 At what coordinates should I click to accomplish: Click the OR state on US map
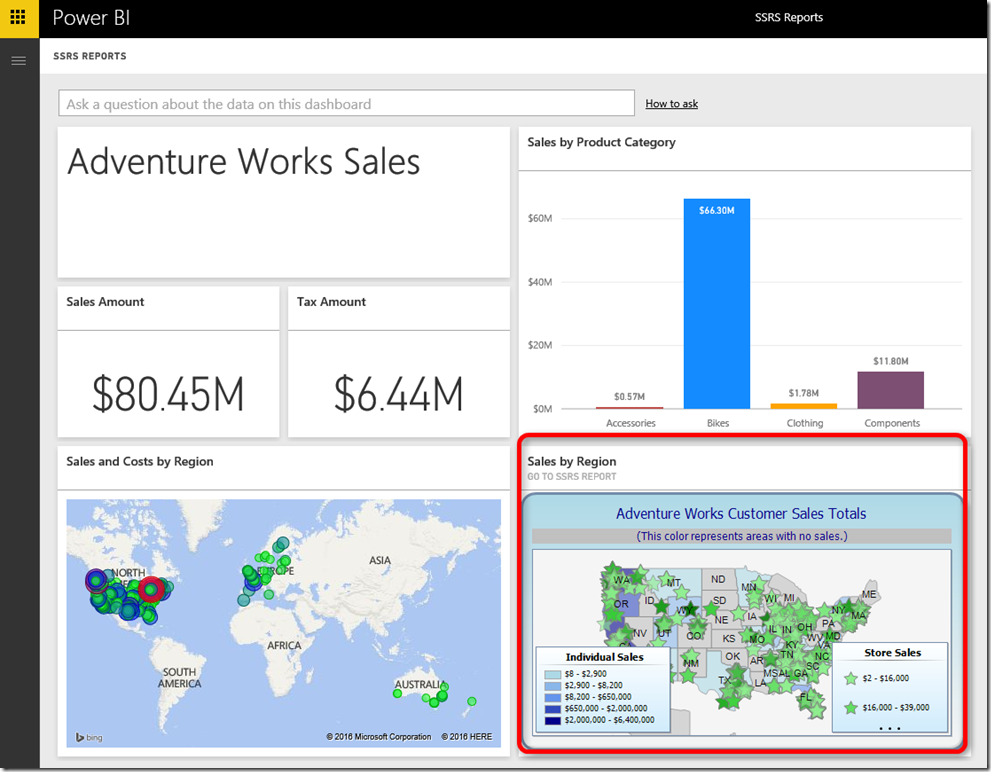point(621,604)
